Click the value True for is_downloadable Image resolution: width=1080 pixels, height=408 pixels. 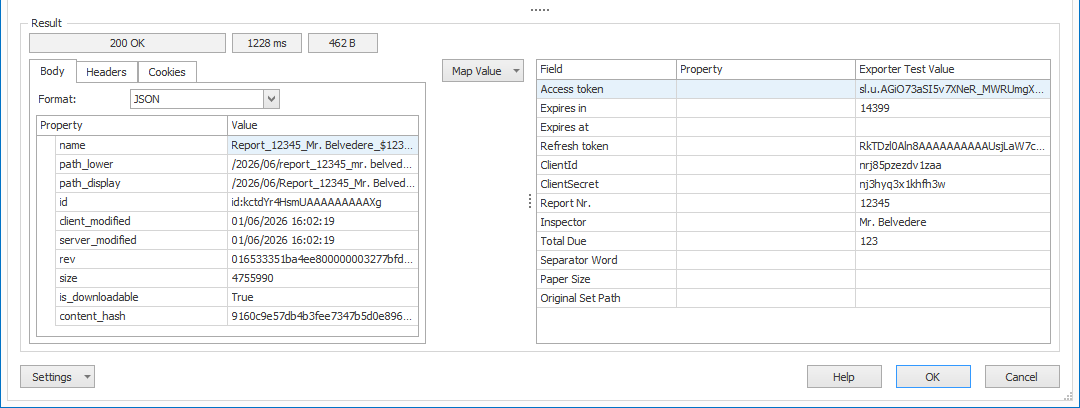(242, 297)
